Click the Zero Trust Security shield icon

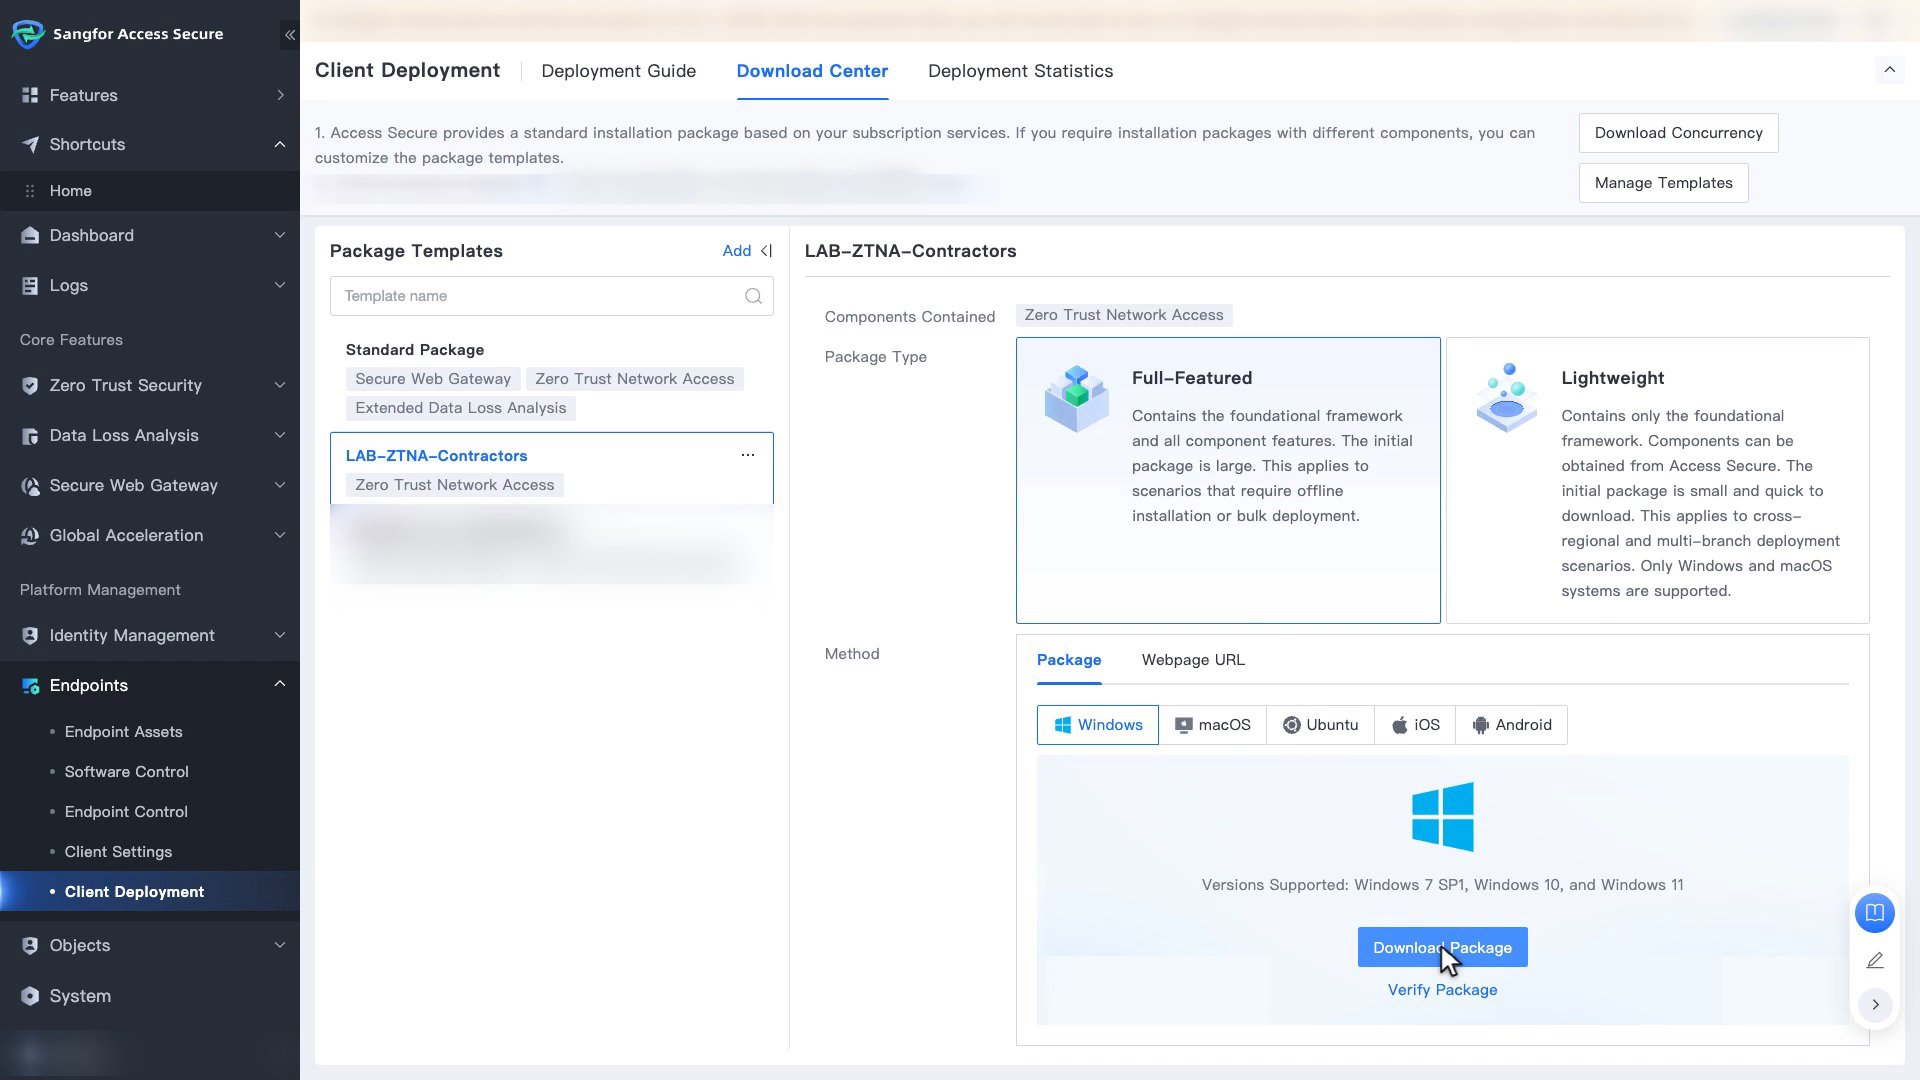30,385
